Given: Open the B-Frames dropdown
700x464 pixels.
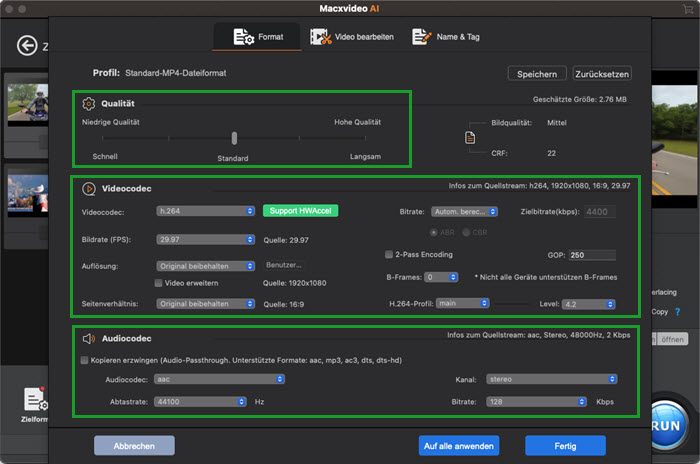Looking at the screenshot, I should tap(441, 277).
